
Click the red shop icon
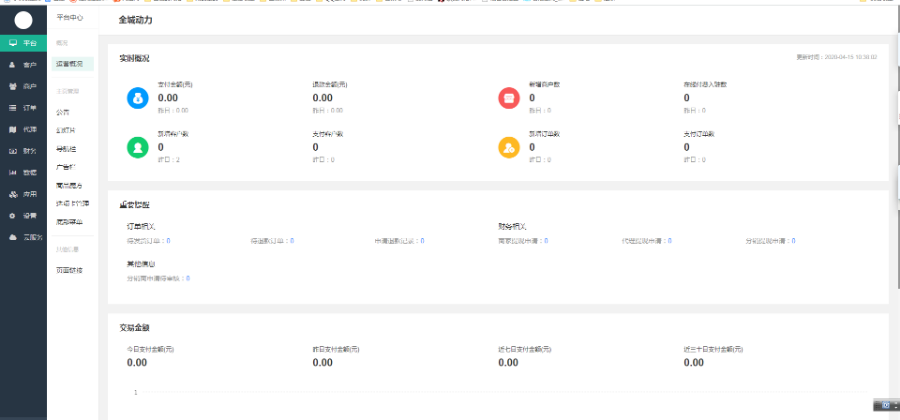pos(509,98)
